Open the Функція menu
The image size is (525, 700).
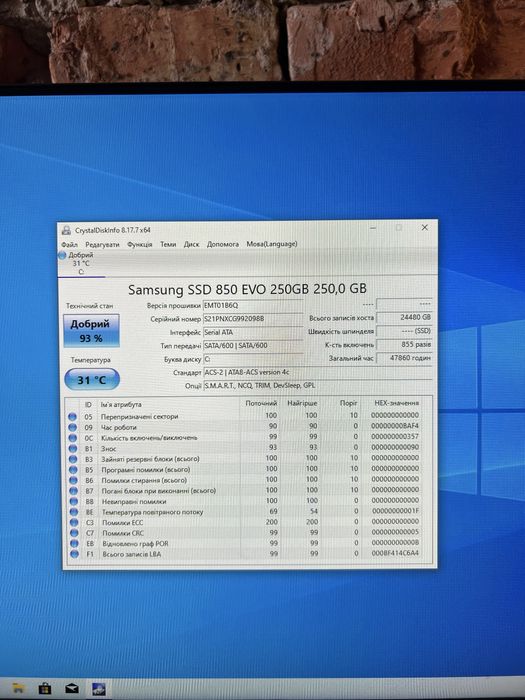(x=140, y=245)
